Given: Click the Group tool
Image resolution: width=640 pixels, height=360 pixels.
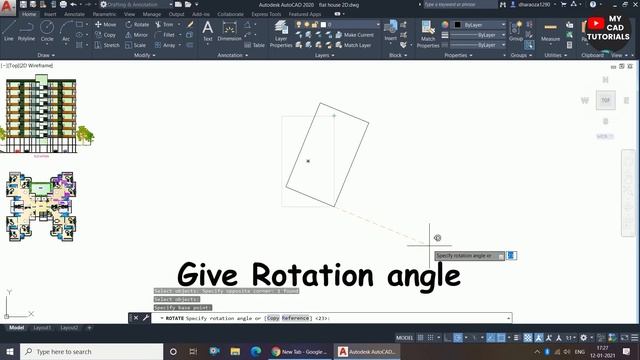Looking at the screenshot, I should point(516,31).
